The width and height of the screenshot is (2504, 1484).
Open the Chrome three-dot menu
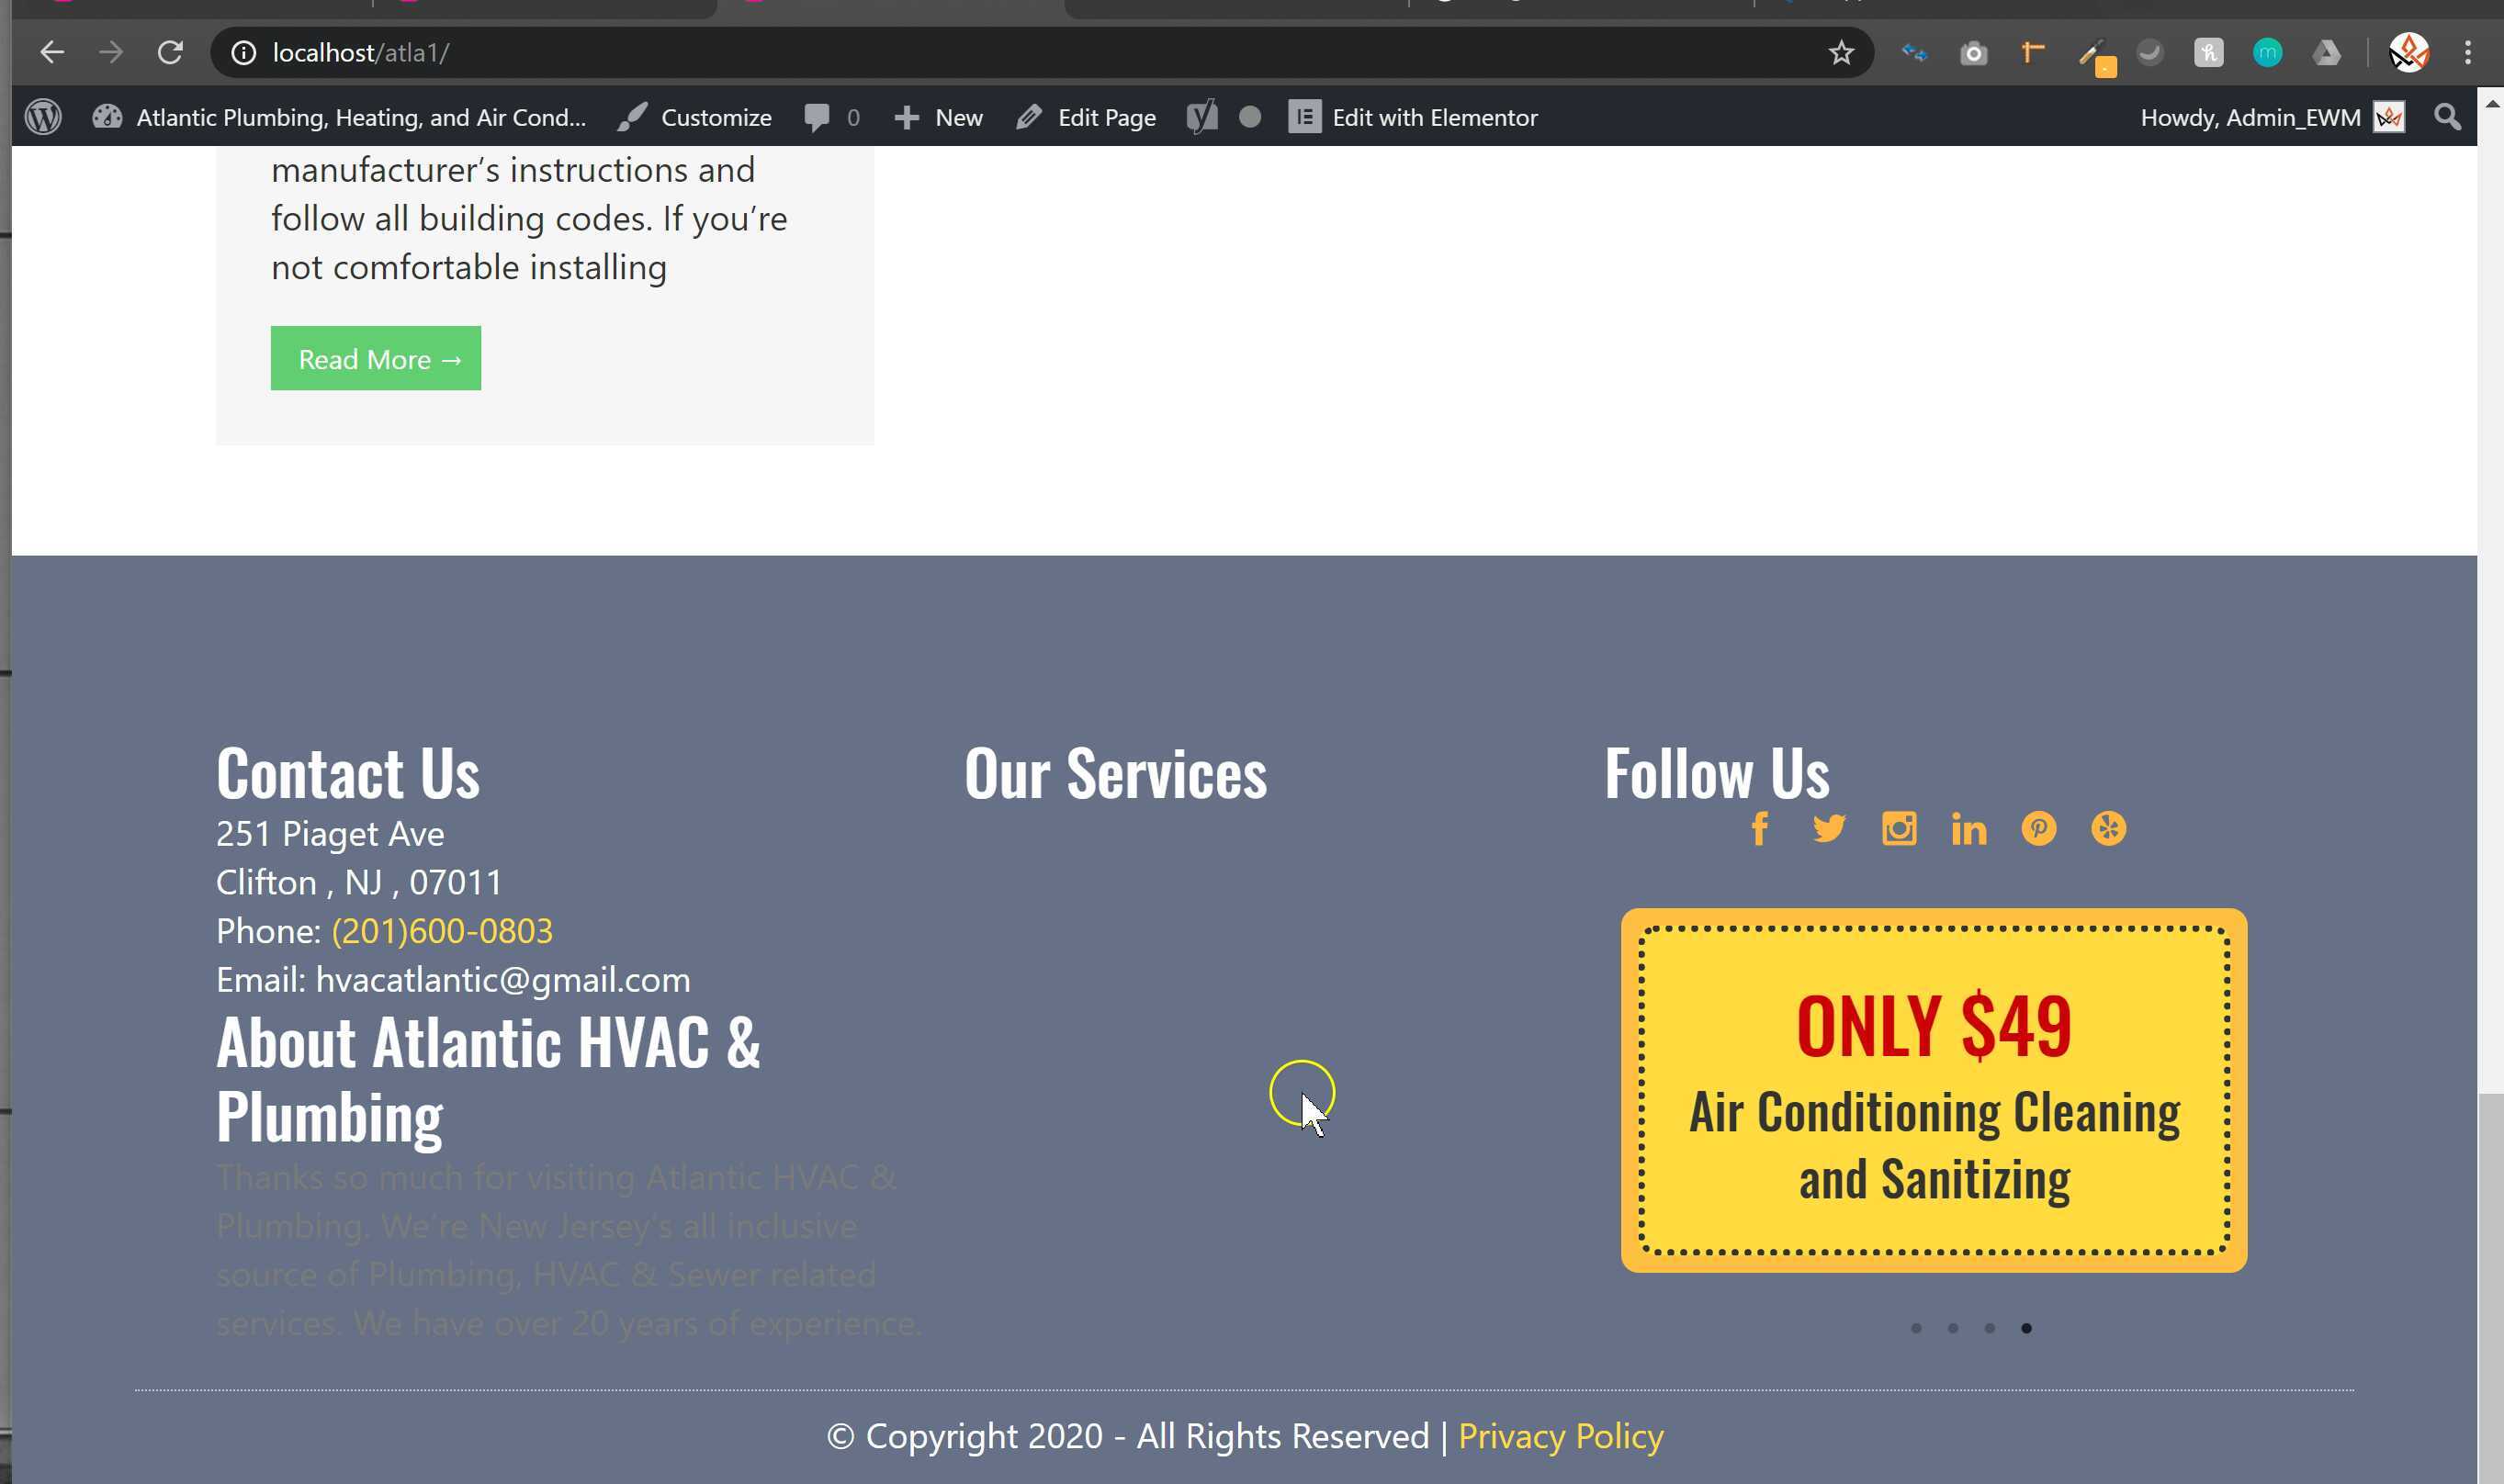(x=2467, y=53)
